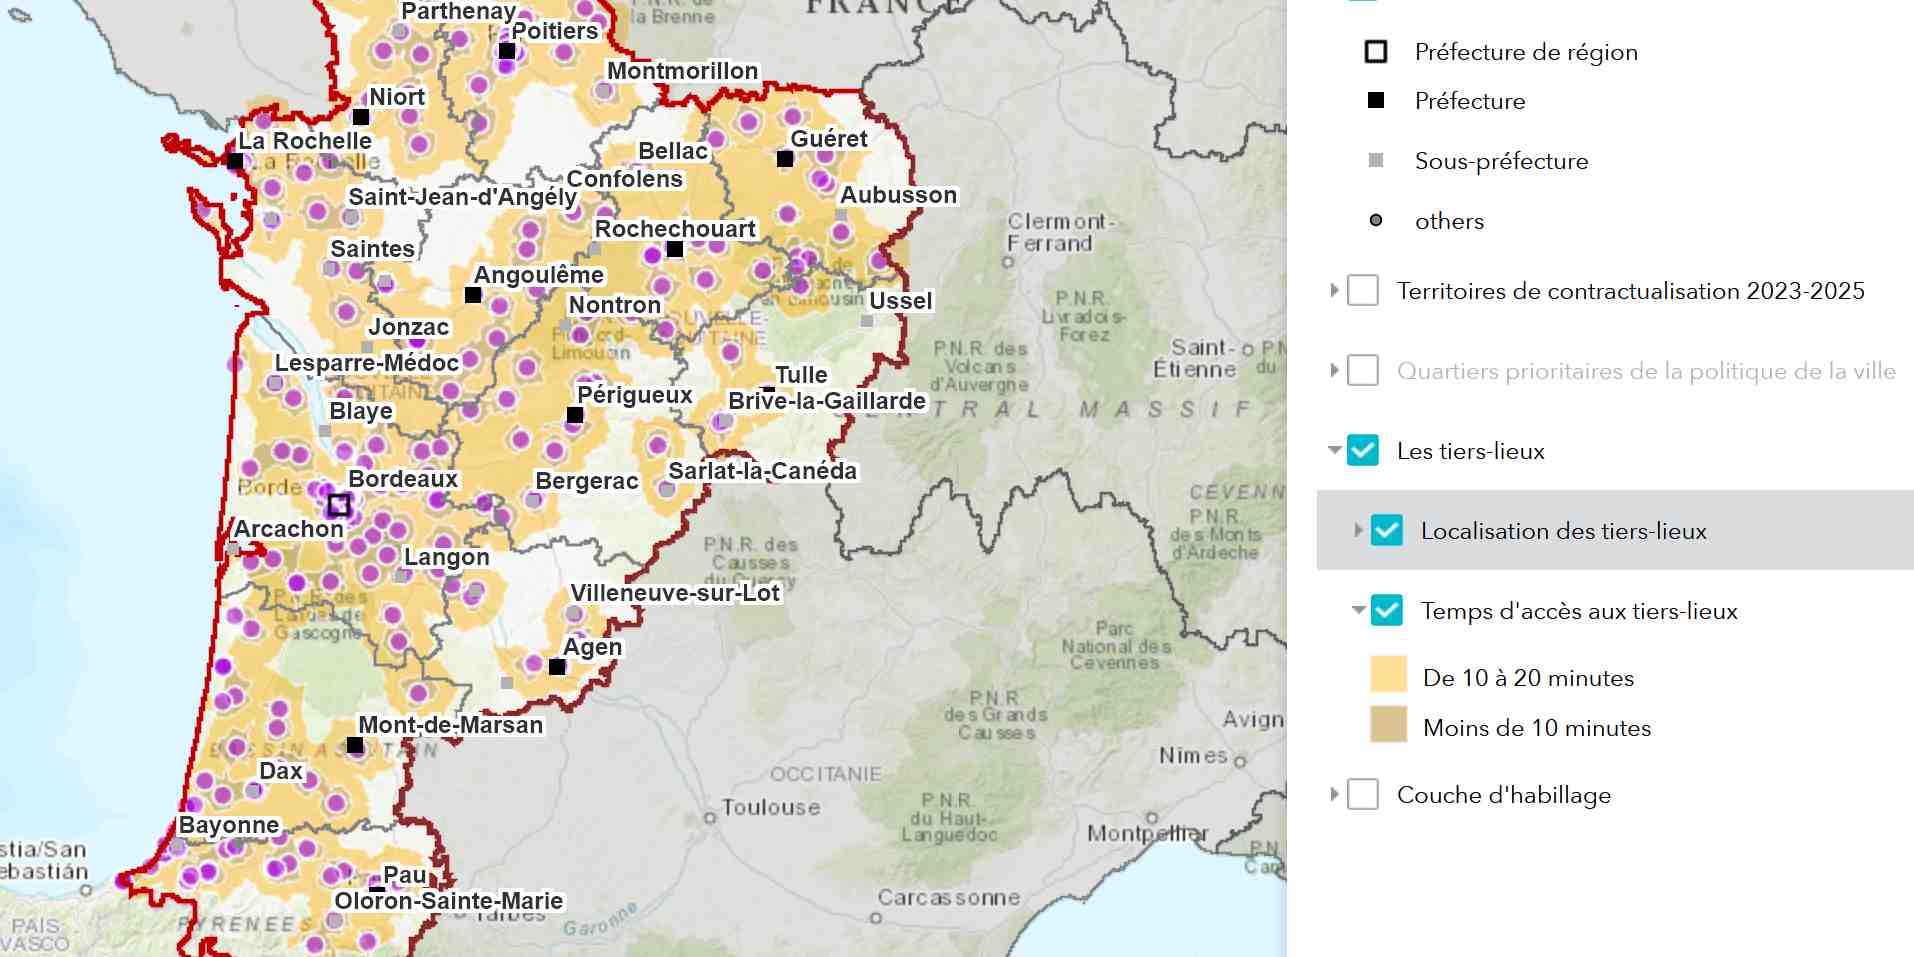Click the Bordeaux city label on map
Screen dimensions: 1914x957
(403, 479)
